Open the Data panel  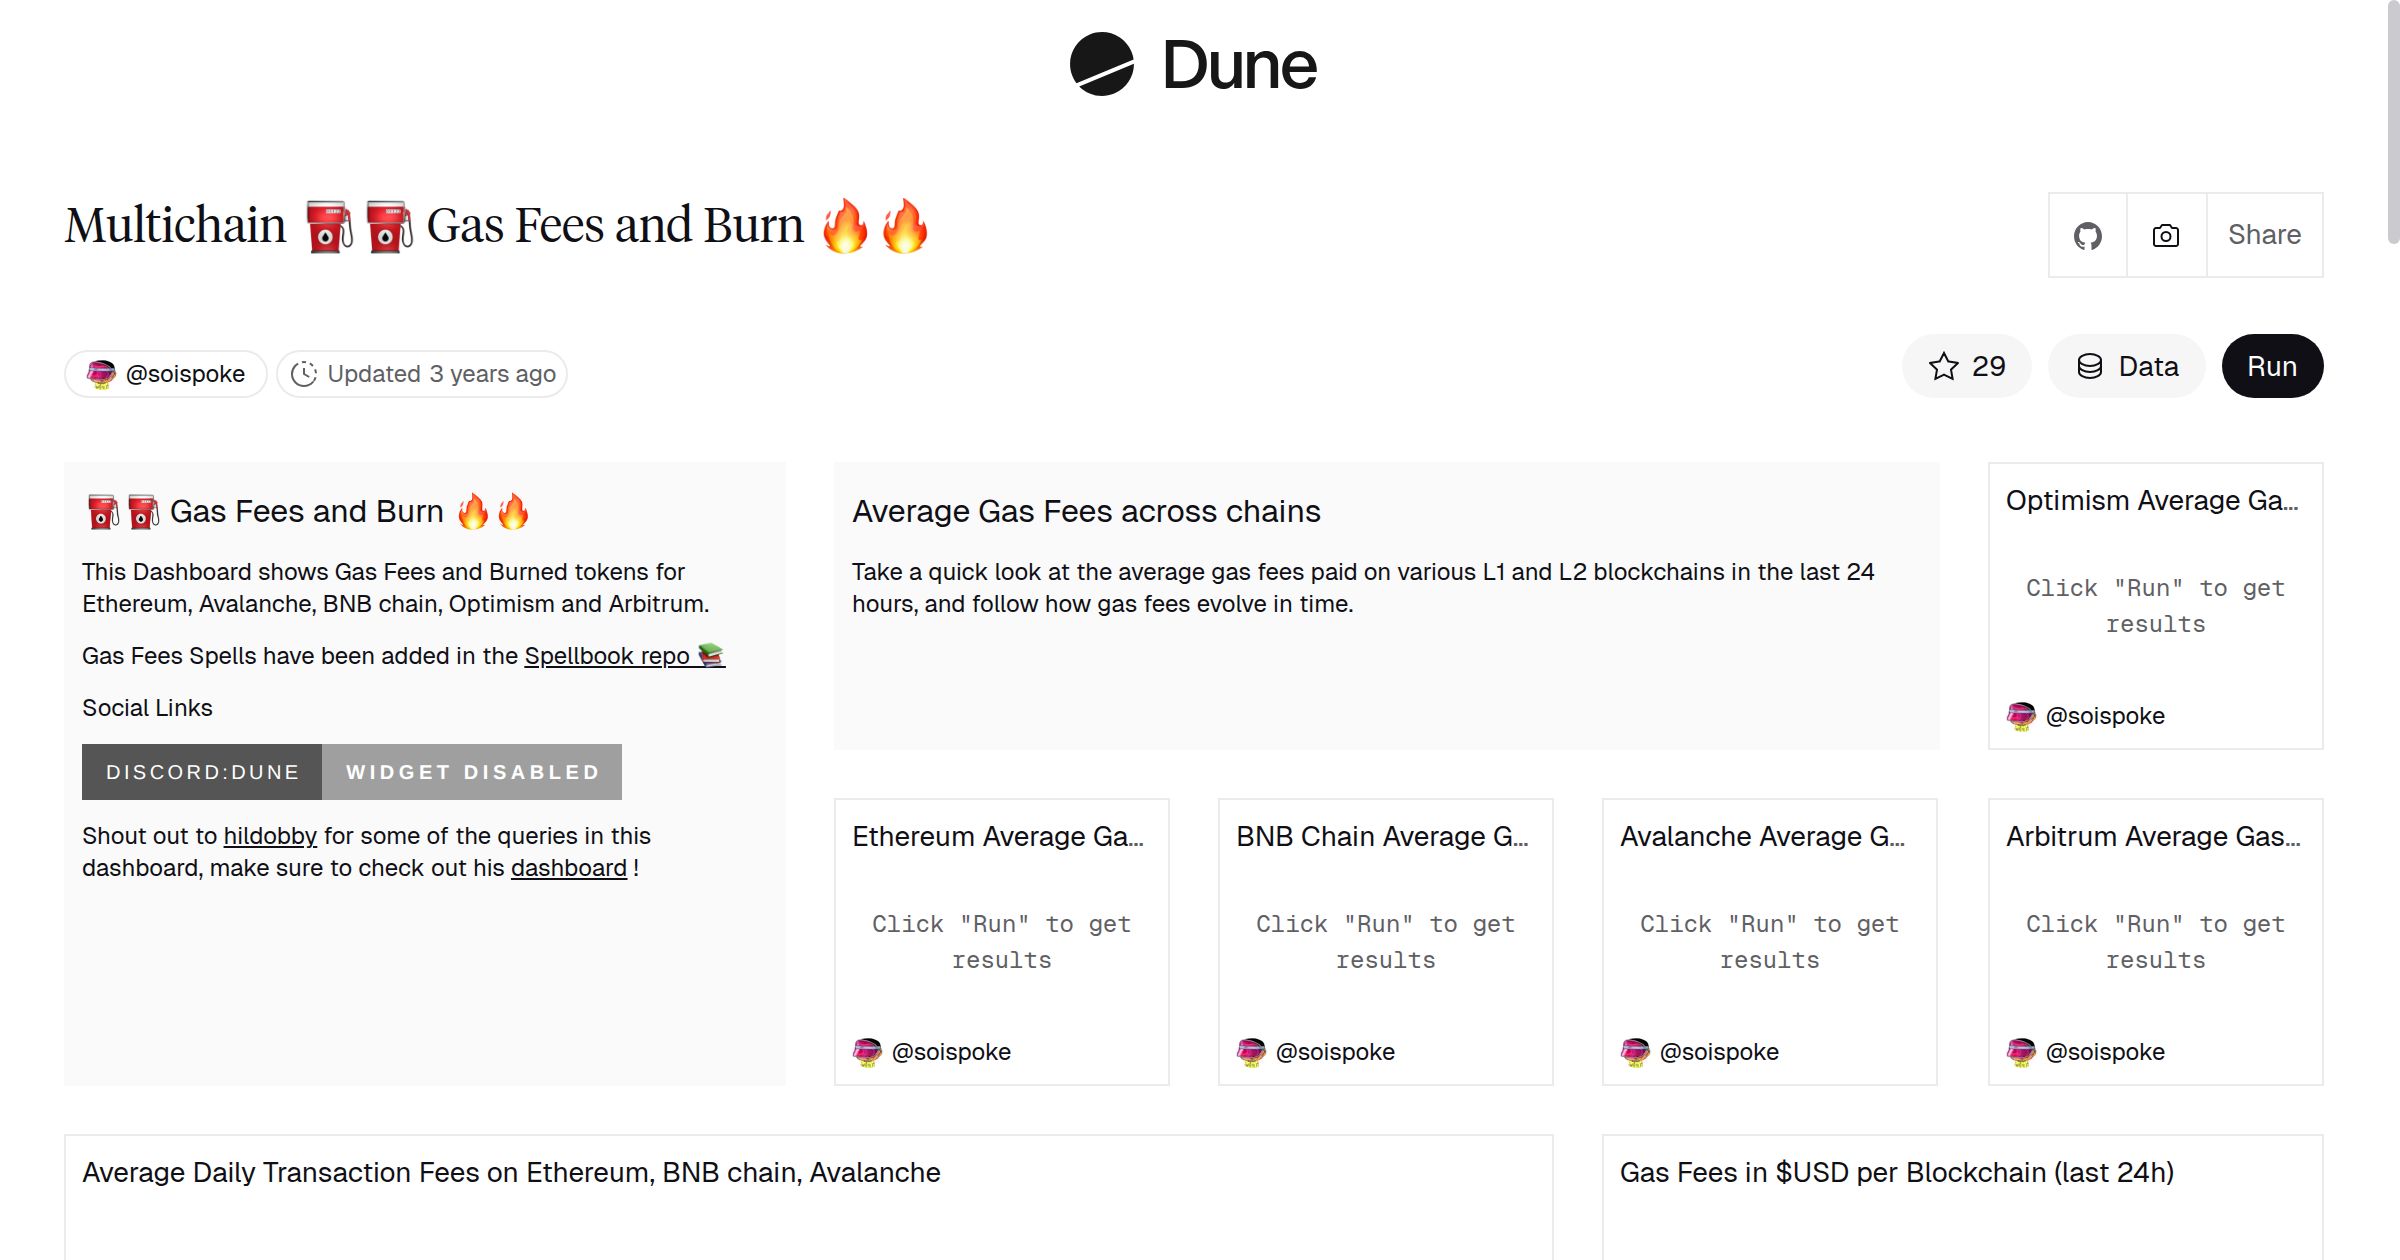click(2126, 366)
